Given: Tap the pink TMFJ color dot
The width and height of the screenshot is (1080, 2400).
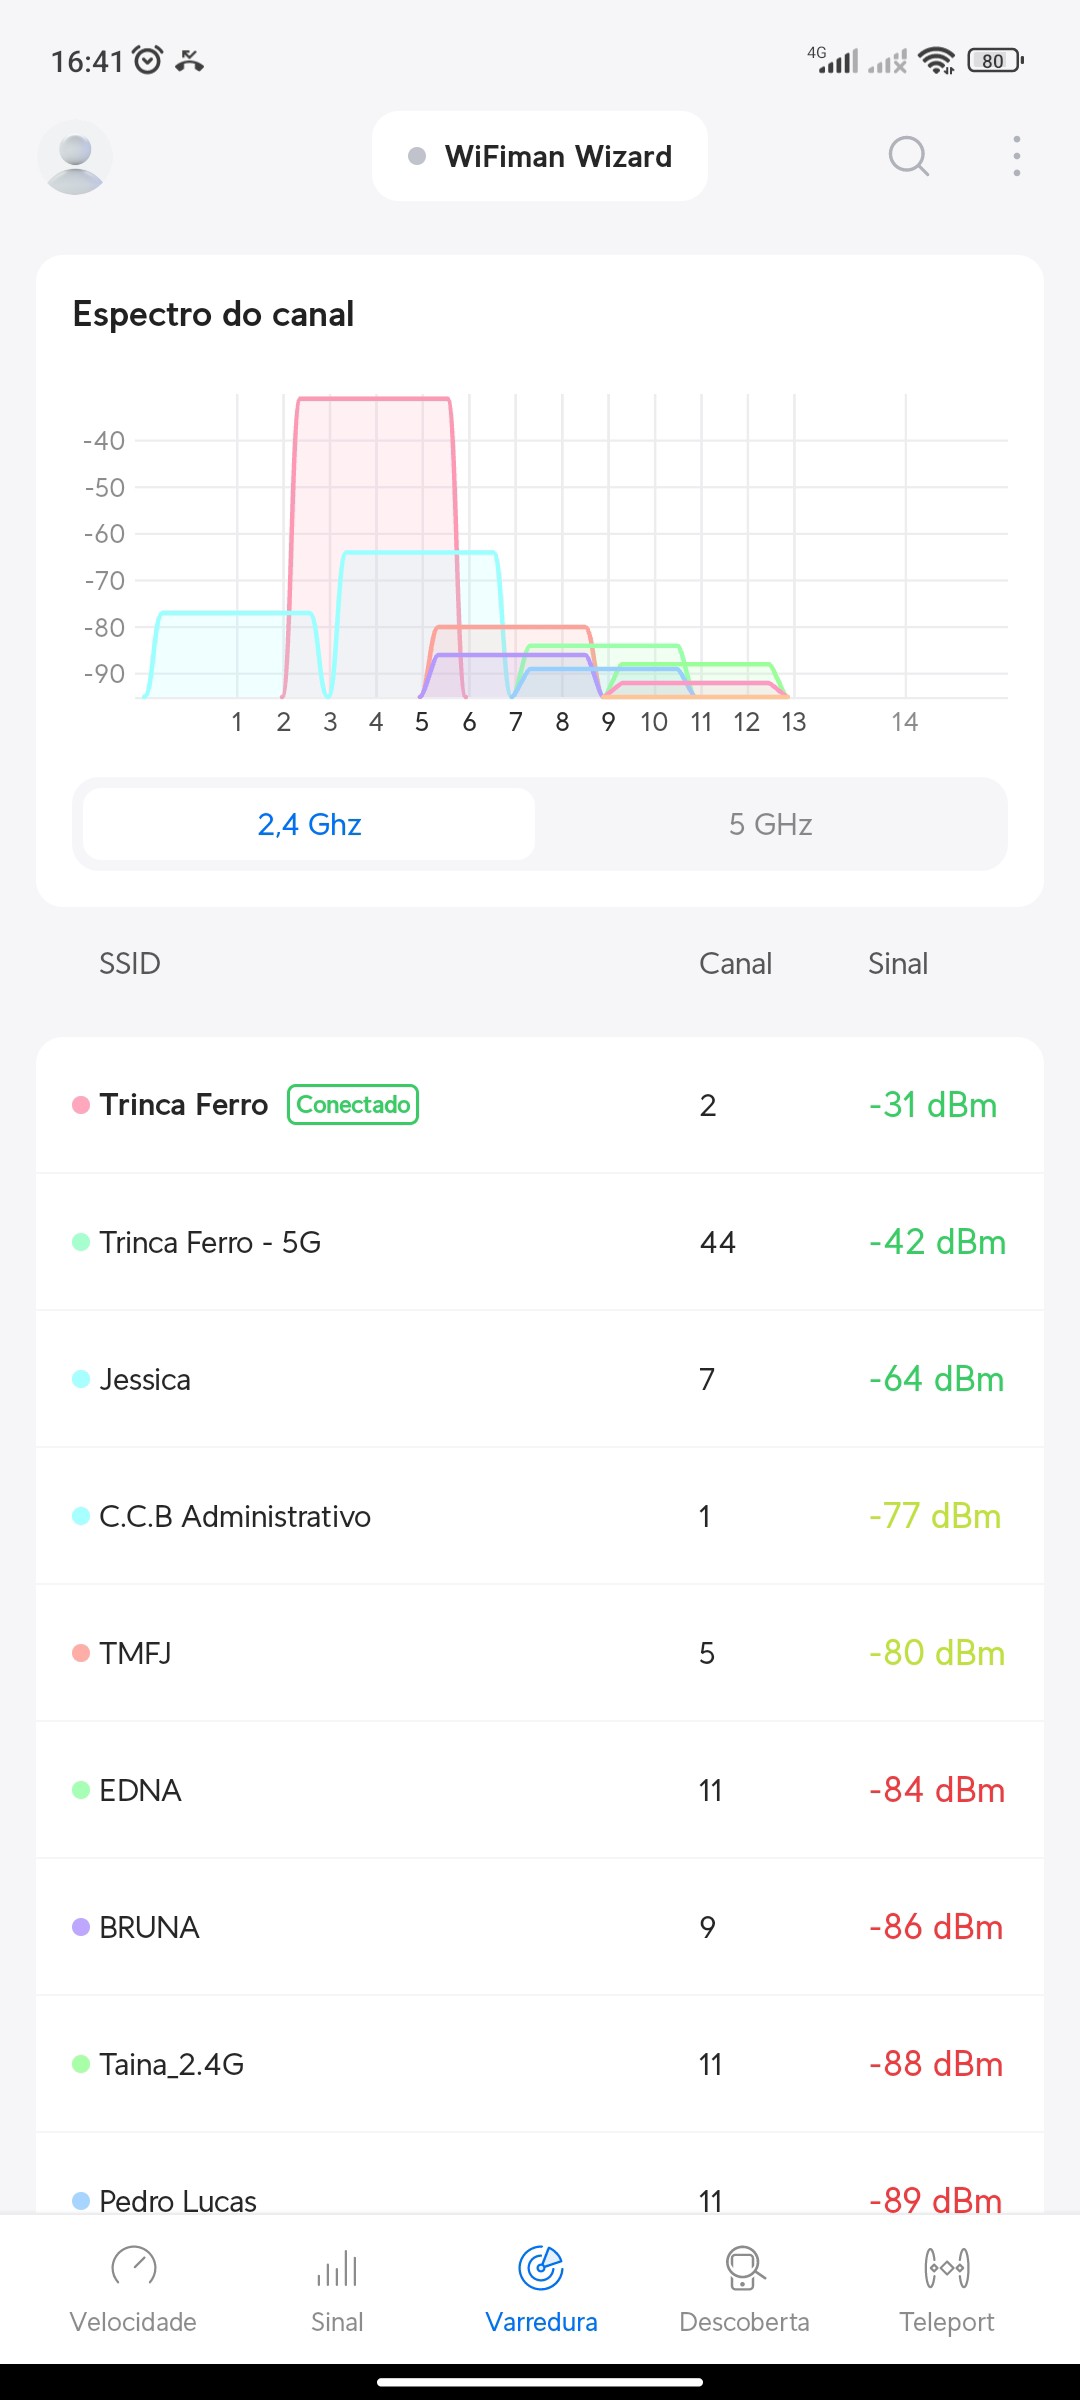Looking at the screenshot, I should pyautogui.click(x=81, y=1653).
